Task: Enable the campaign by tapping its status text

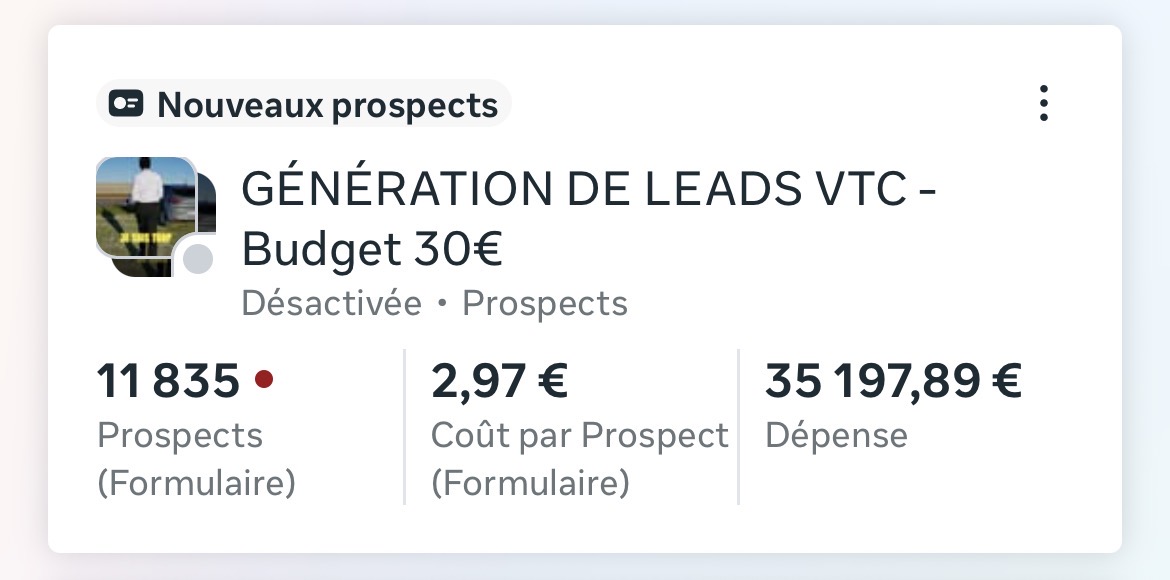Action: point(330,302)
